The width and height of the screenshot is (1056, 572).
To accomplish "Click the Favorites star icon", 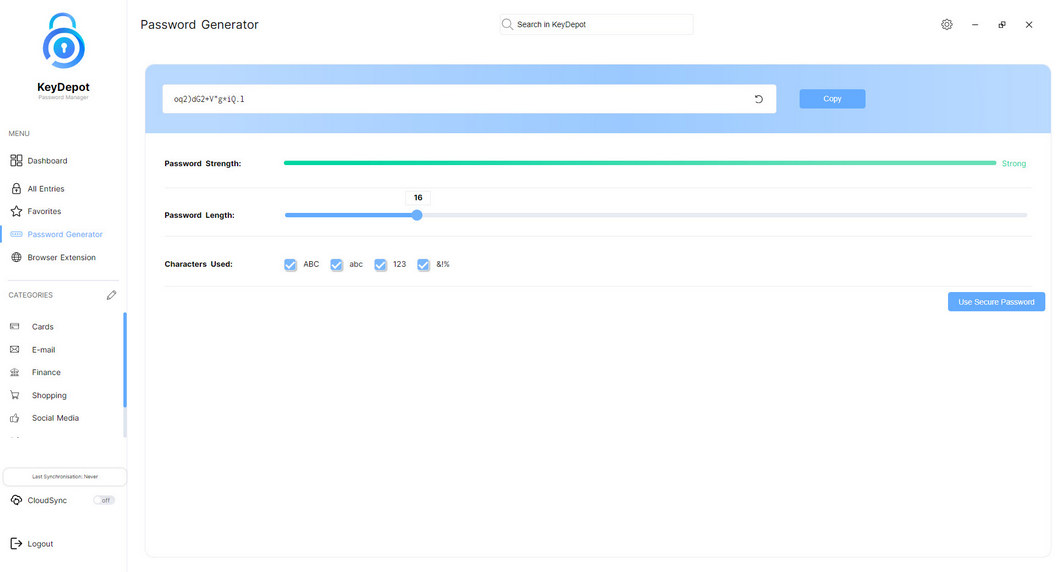I will (x=16, y=211).
